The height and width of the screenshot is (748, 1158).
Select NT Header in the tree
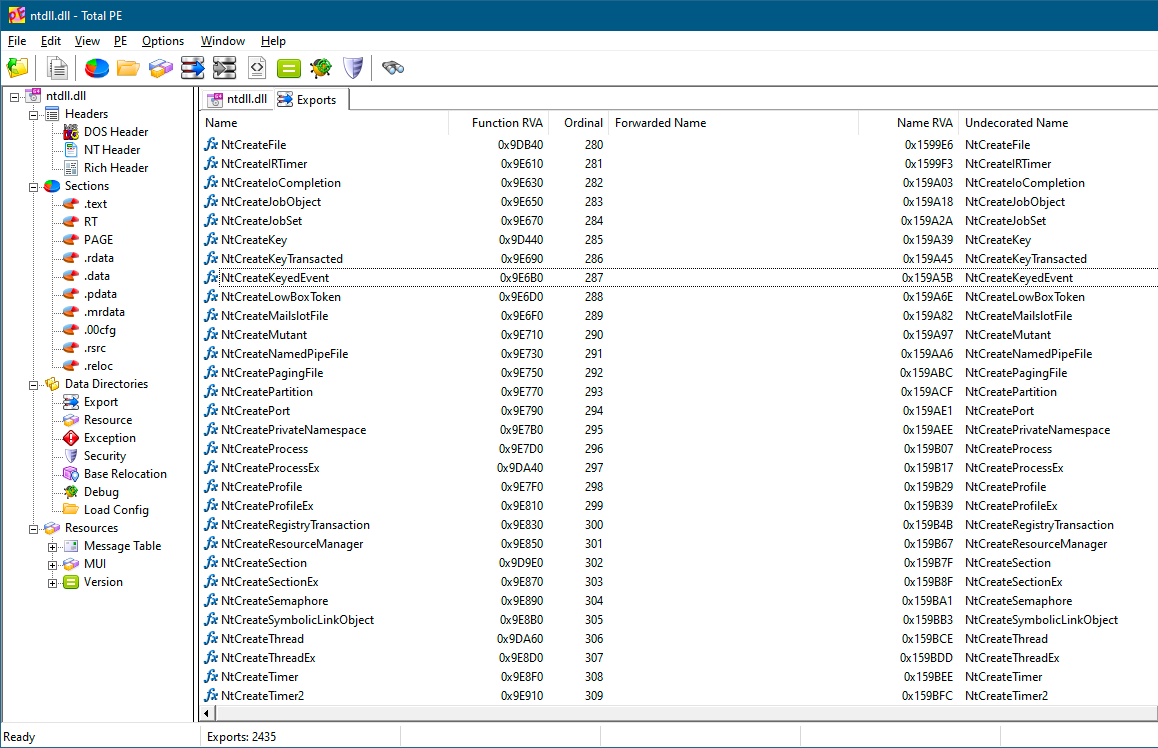(x=112, y=150)
